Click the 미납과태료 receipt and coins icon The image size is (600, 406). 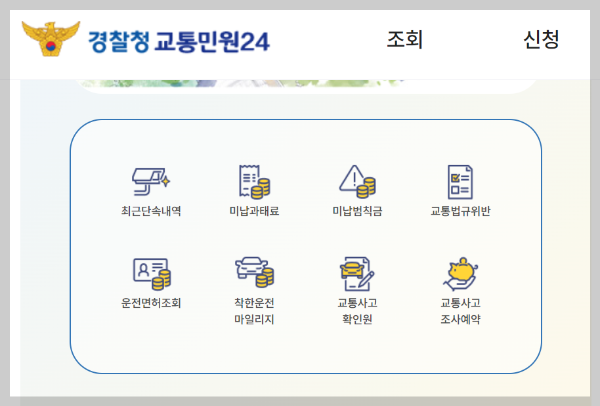pyautogui.click(x=254, y=182)
